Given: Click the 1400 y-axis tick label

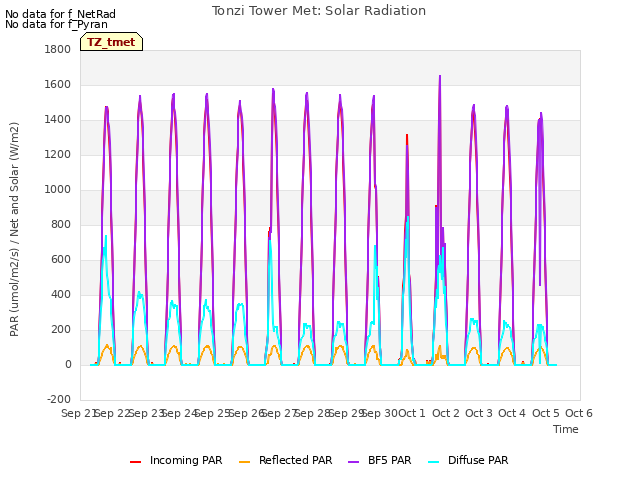Looking at the screenshot, I should point(58,120).
